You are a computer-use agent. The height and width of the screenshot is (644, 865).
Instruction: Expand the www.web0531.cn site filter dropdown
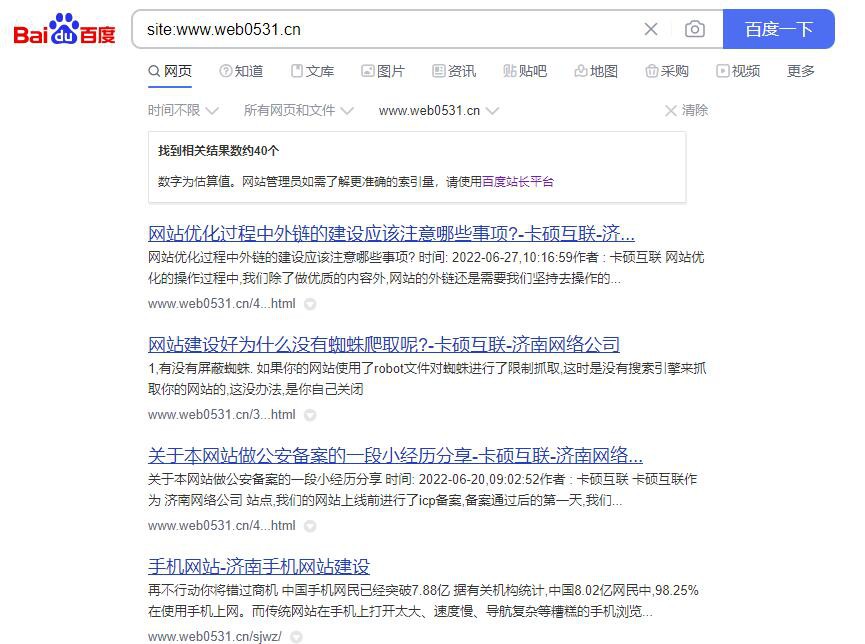(439, 110)
